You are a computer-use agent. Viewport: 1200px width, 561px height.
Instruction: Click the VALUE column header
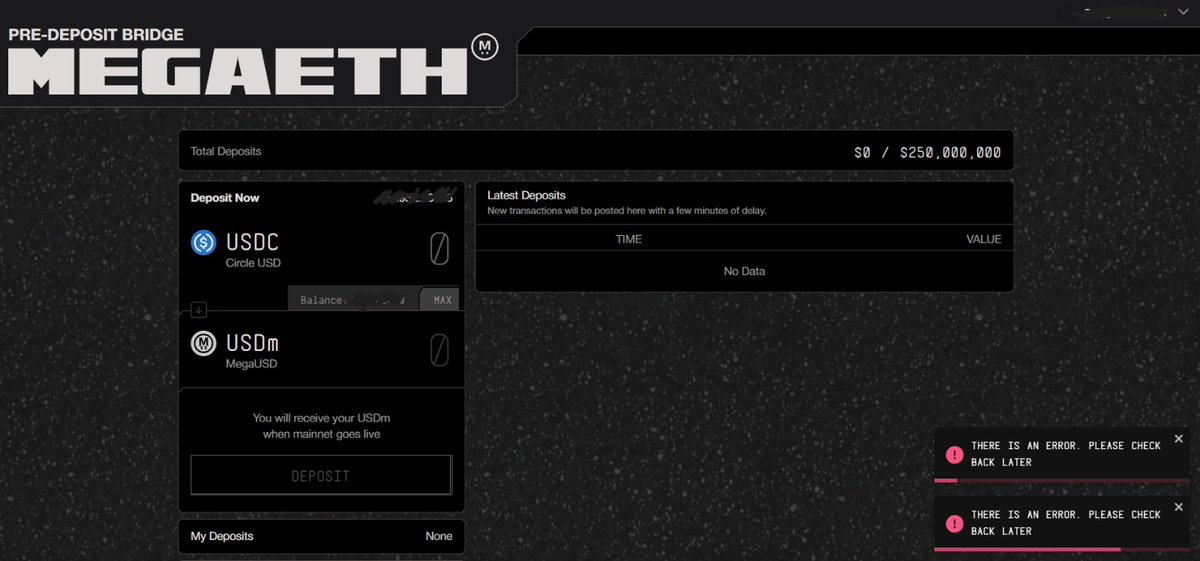(983, 240)
